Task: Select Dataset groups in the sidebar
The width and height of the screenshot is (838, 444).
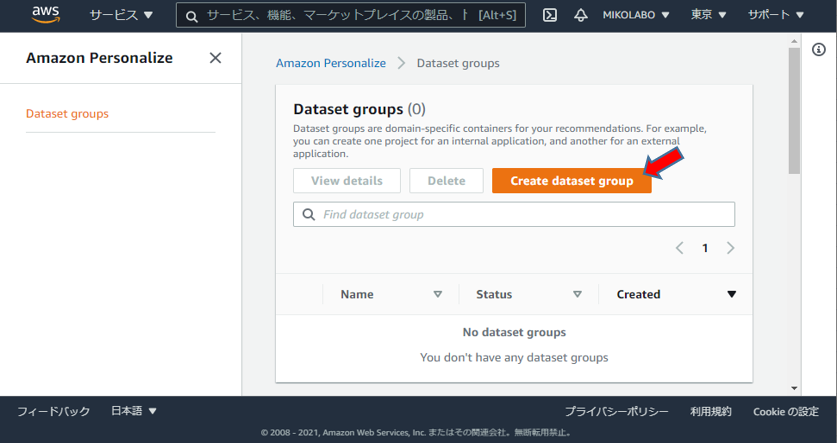Action: pos(67,114)
